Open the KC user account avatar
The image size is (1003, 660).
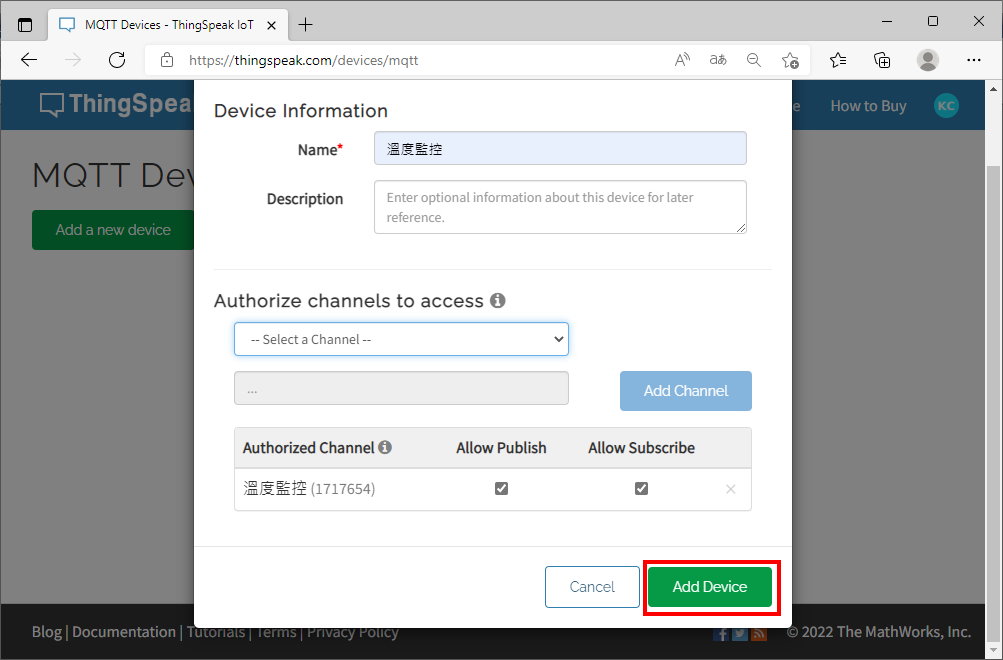click(946, 106)
